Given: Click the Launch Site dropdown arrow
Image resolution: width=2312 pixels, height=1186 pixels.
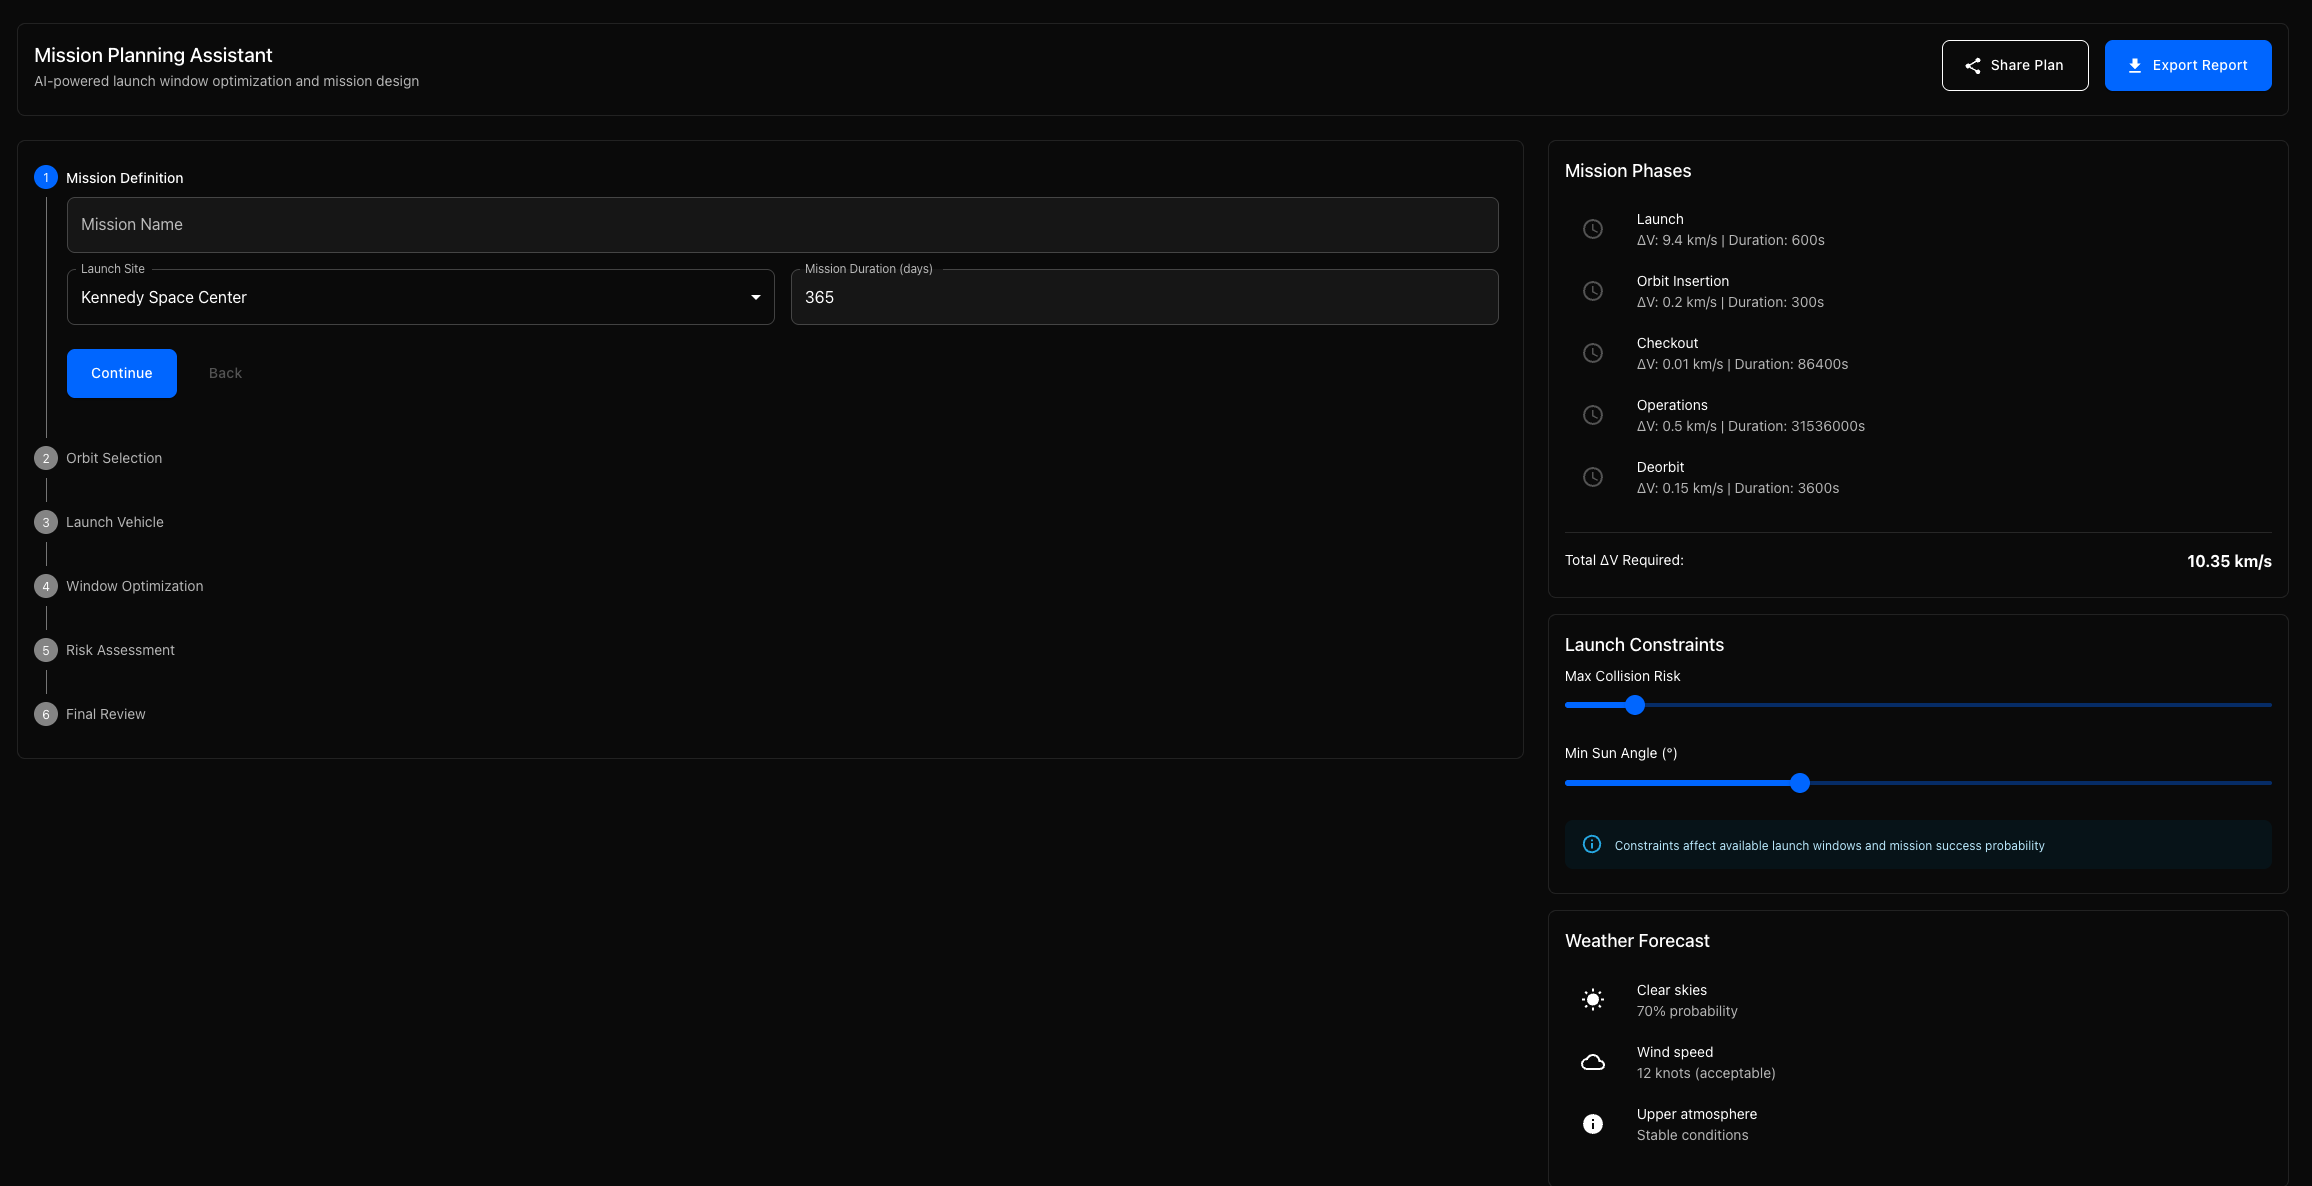Looking at the screenshot, I should point(756,297).
